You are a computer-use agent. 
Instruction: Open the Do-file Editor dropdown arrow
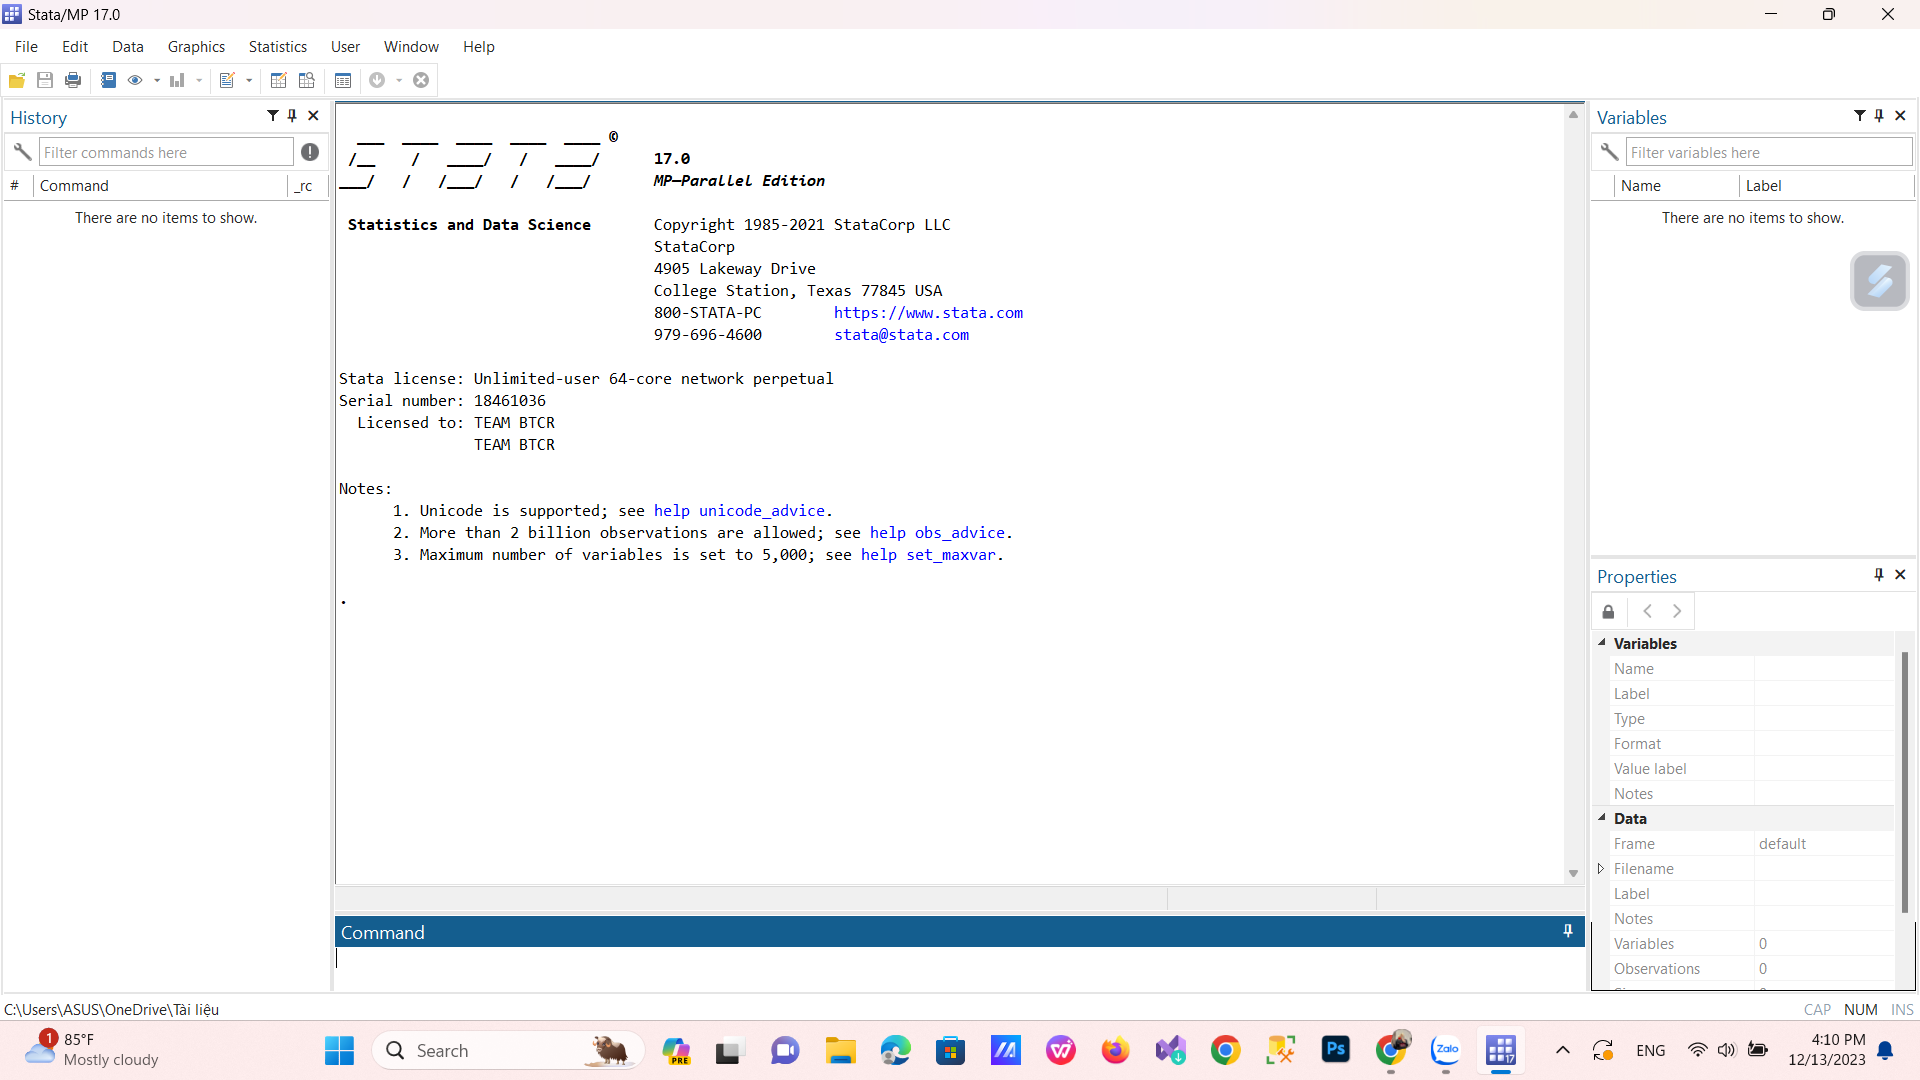(x=249, y=81)
